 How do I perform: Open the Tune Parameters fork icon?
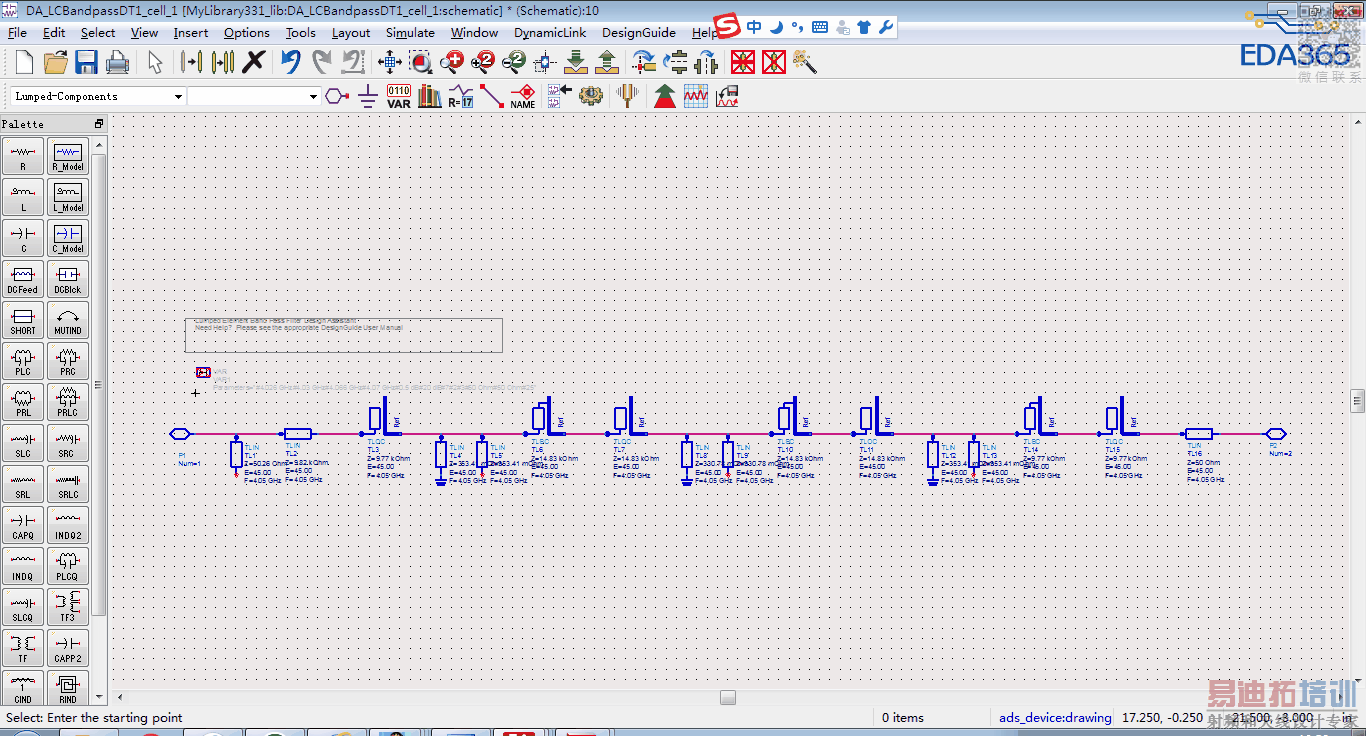click(628, 96)
